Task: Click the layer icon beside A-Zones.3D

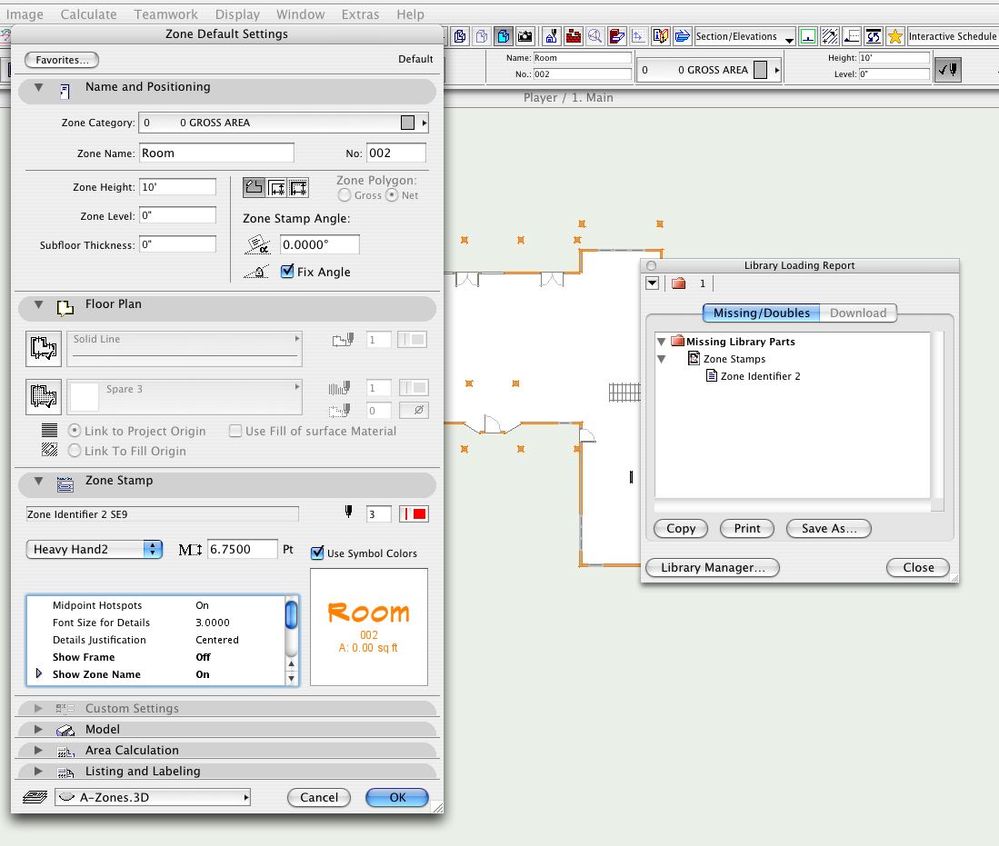Action: [35, 797]
